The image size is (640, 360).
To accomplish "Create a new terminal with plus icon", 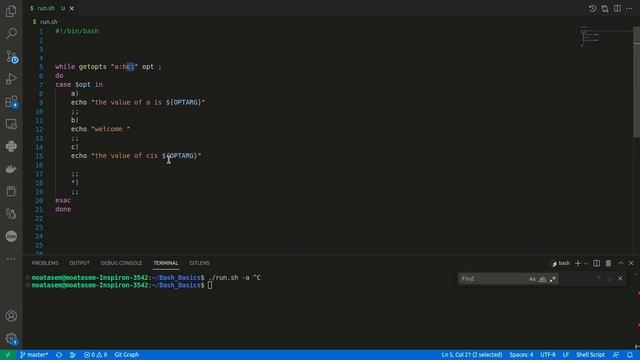I will (578, 264).
